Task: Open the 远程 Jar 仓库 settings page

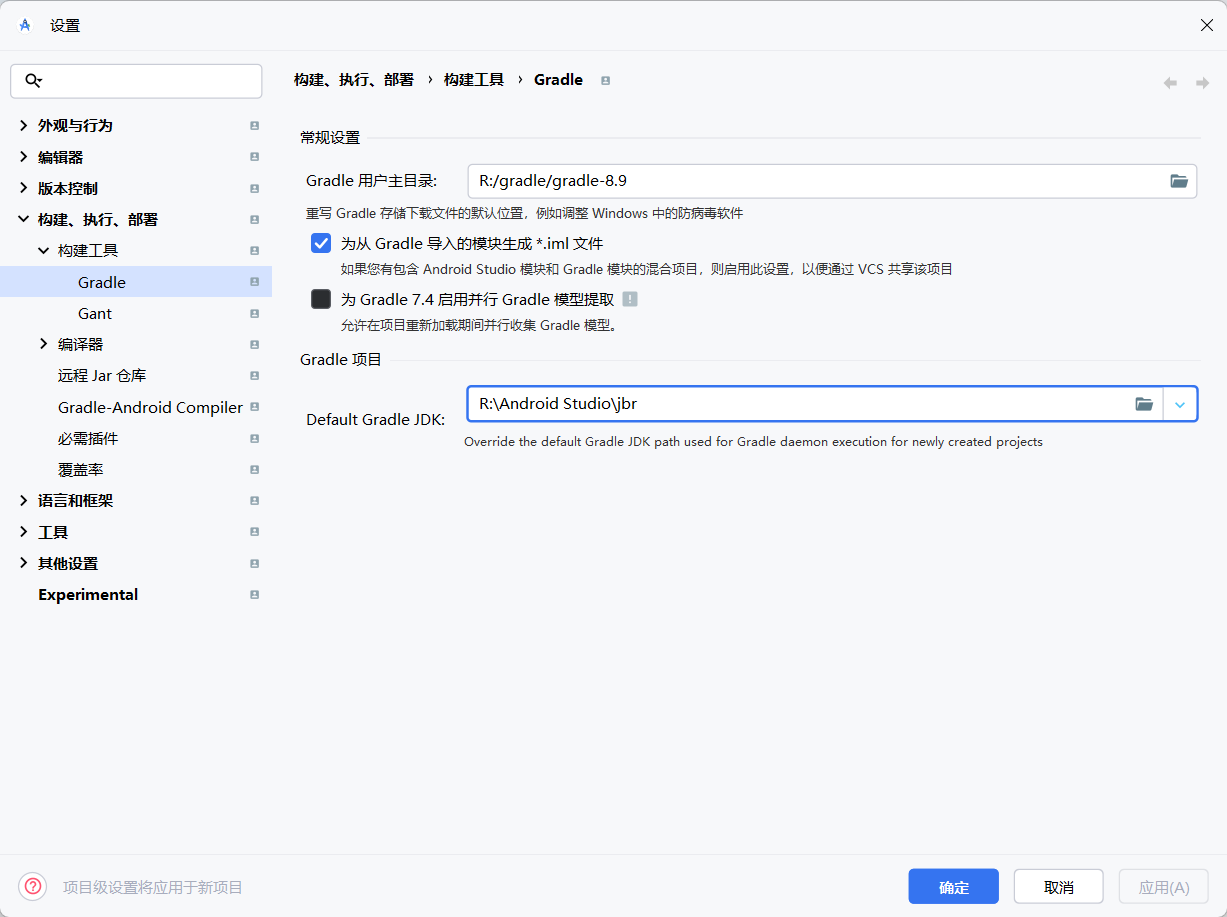Action: coord(102,375)
